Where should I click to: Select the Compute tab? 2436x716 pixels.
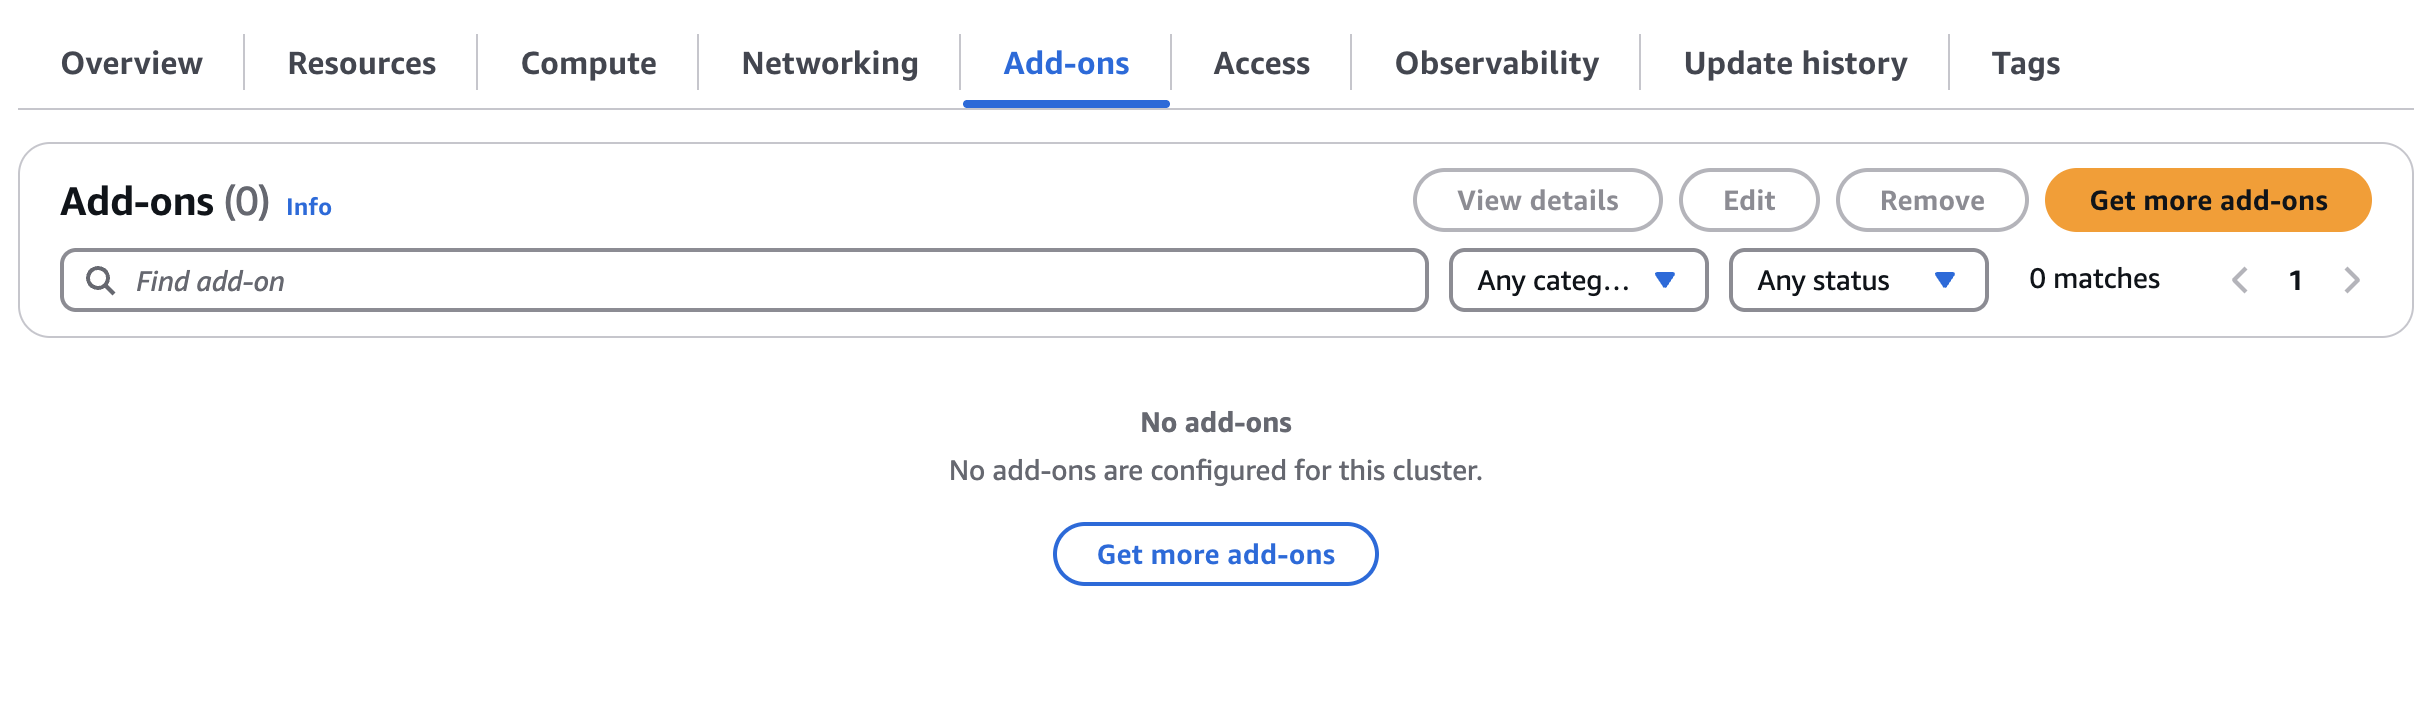coord(589,64)
